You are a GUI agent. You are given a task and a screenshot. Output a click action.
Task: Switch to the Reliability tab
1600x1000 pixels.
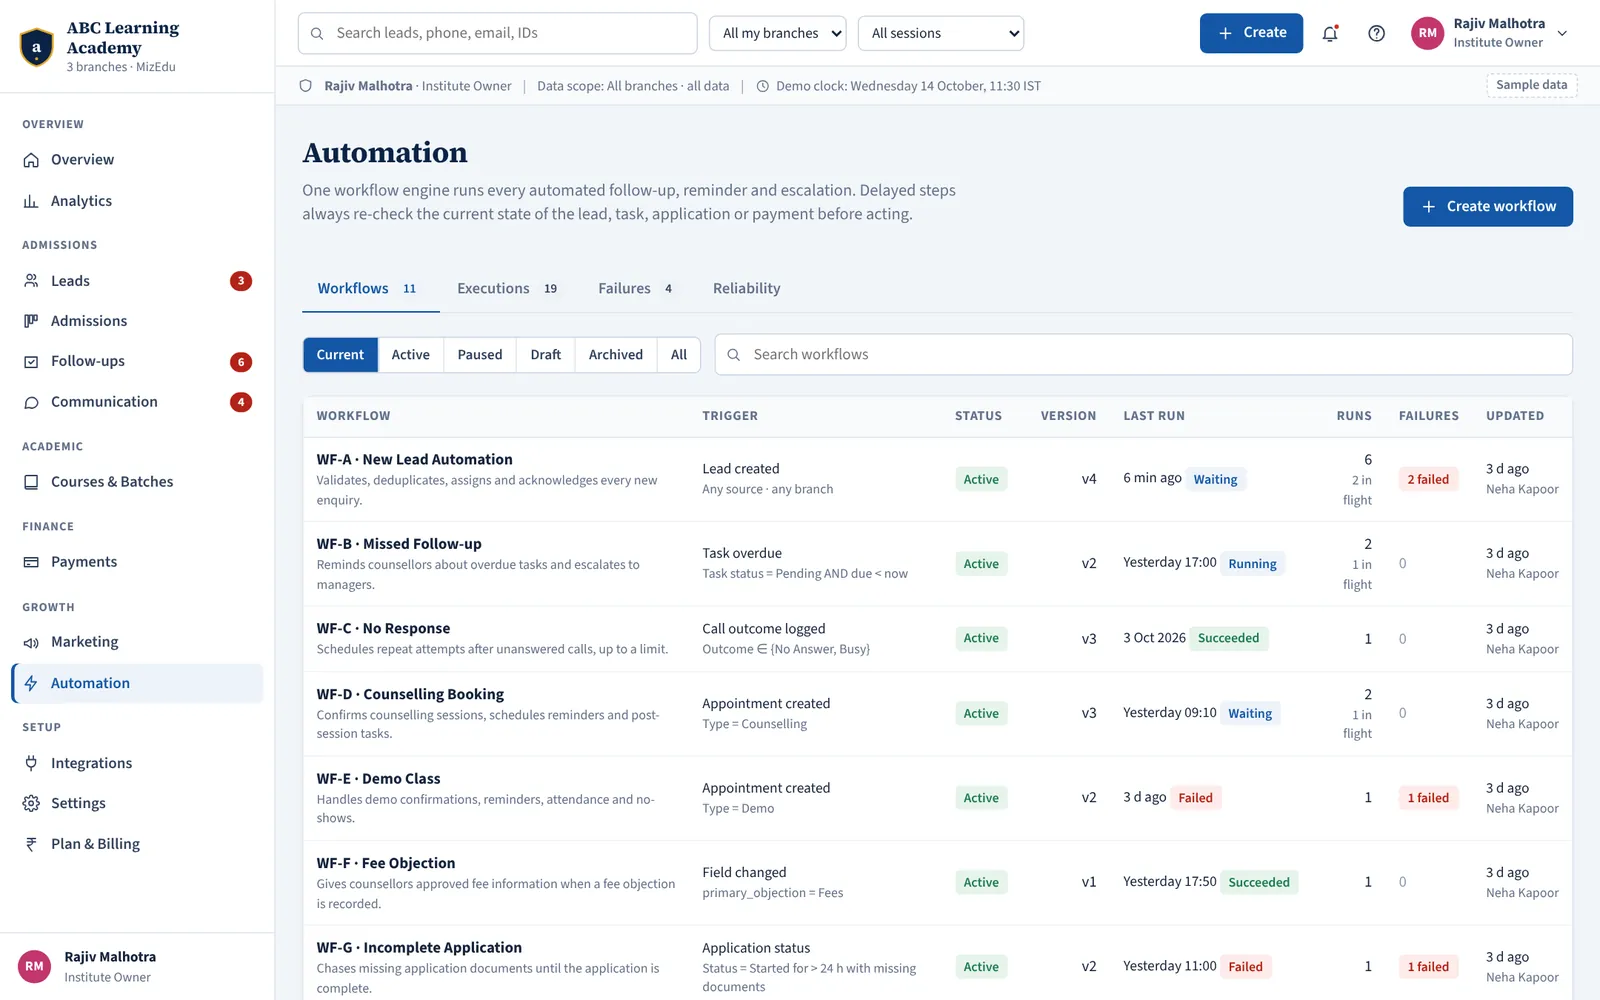tap(747, 288)
